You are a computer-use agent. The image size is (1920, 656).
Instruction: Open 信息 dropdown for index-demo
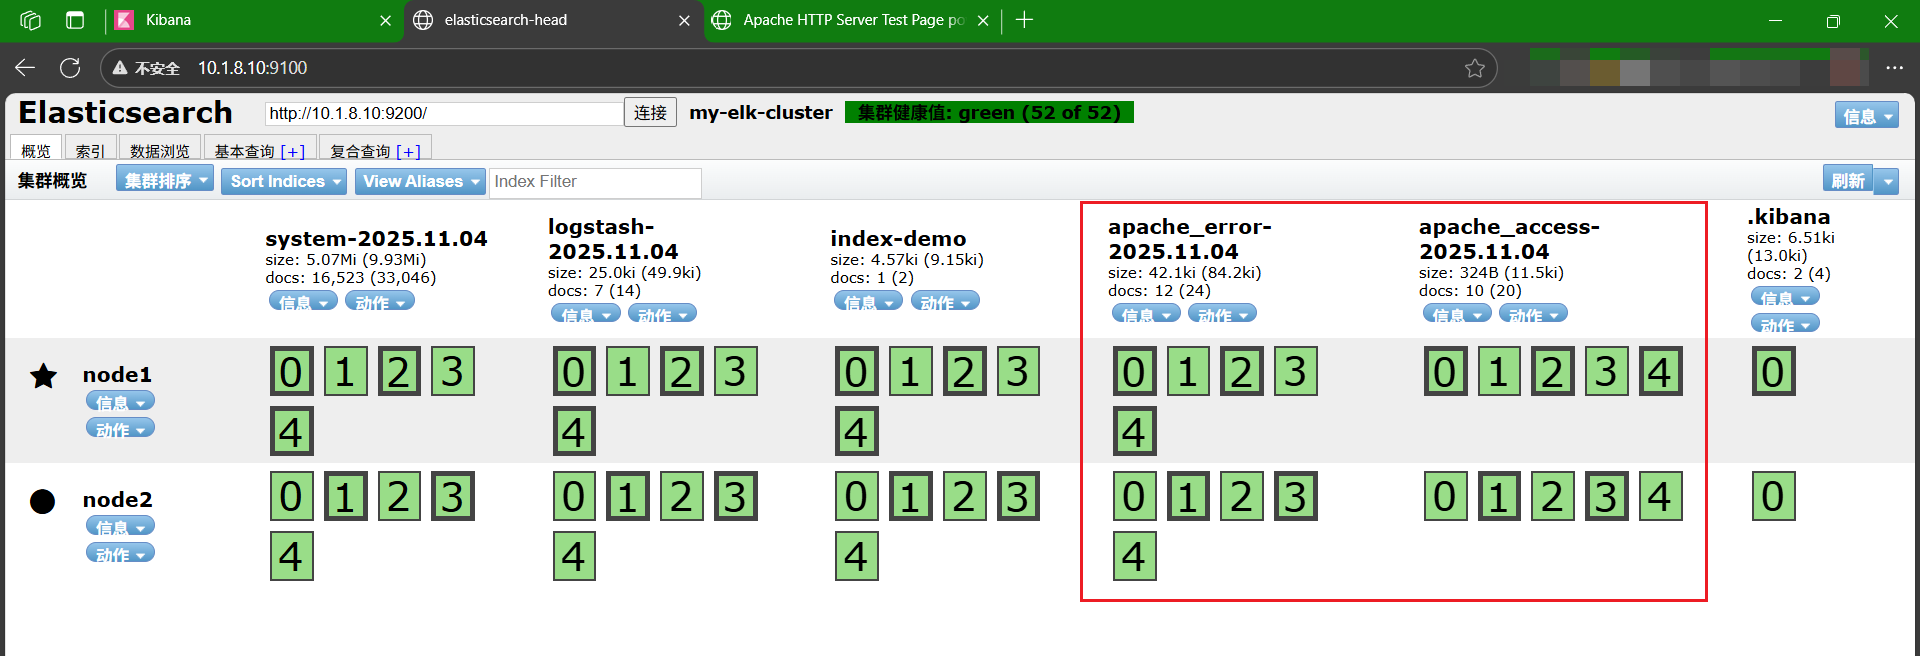pos(868,301)
